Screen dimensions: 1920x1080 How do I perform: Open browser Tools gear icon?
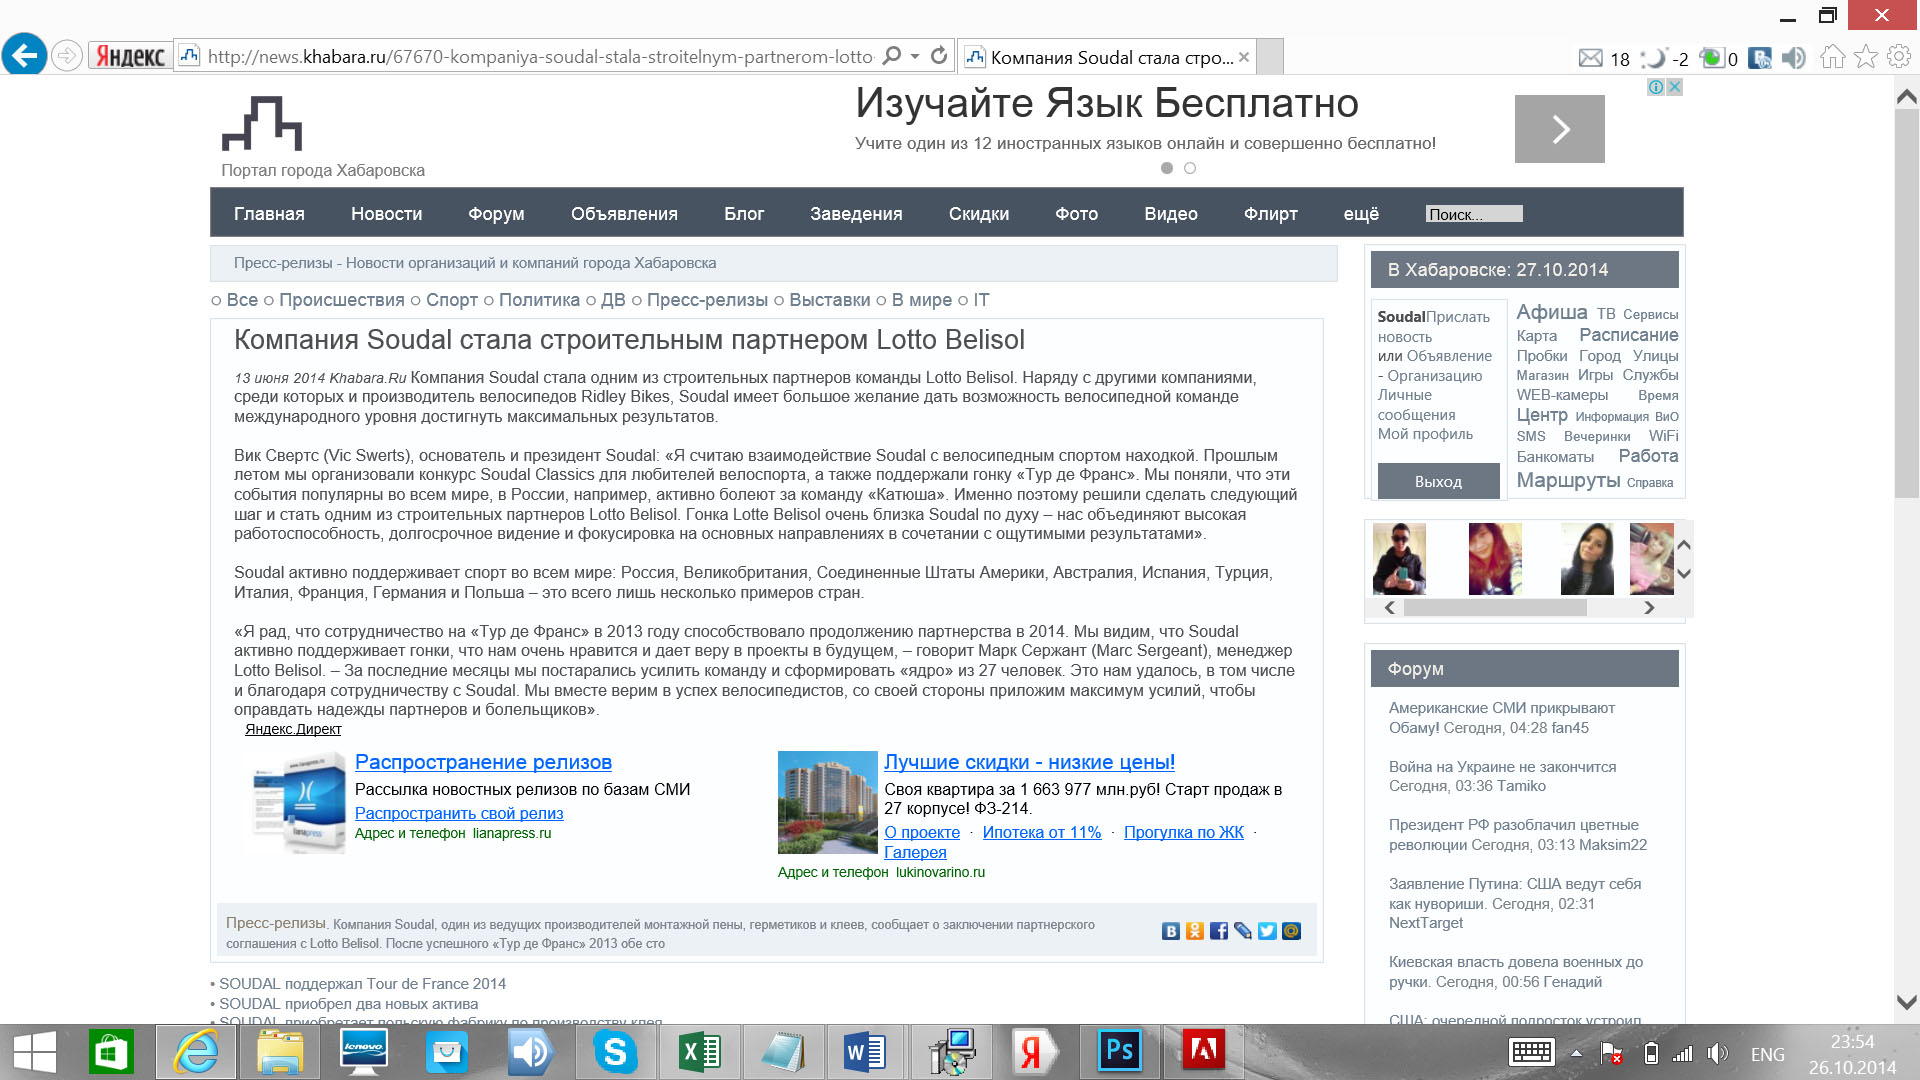(x=1898, y=57)
